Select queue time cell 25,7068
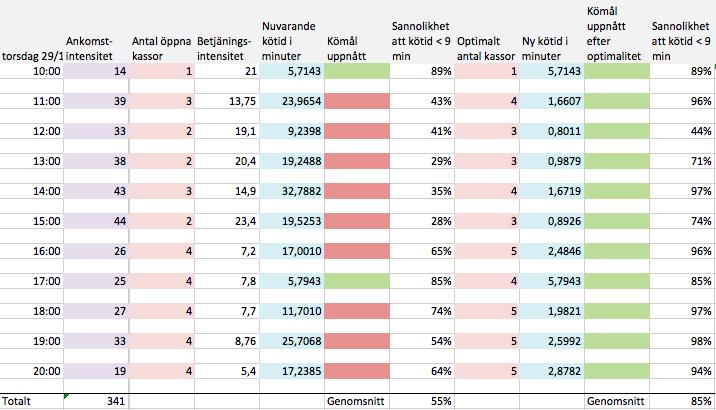 [292, 341]
